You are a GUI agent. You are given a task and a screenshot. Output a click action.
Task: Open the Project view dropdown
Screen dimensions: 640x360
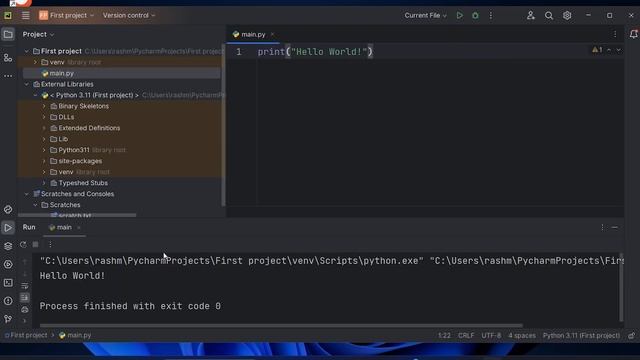pyautogui.click(x=38, y=34)
